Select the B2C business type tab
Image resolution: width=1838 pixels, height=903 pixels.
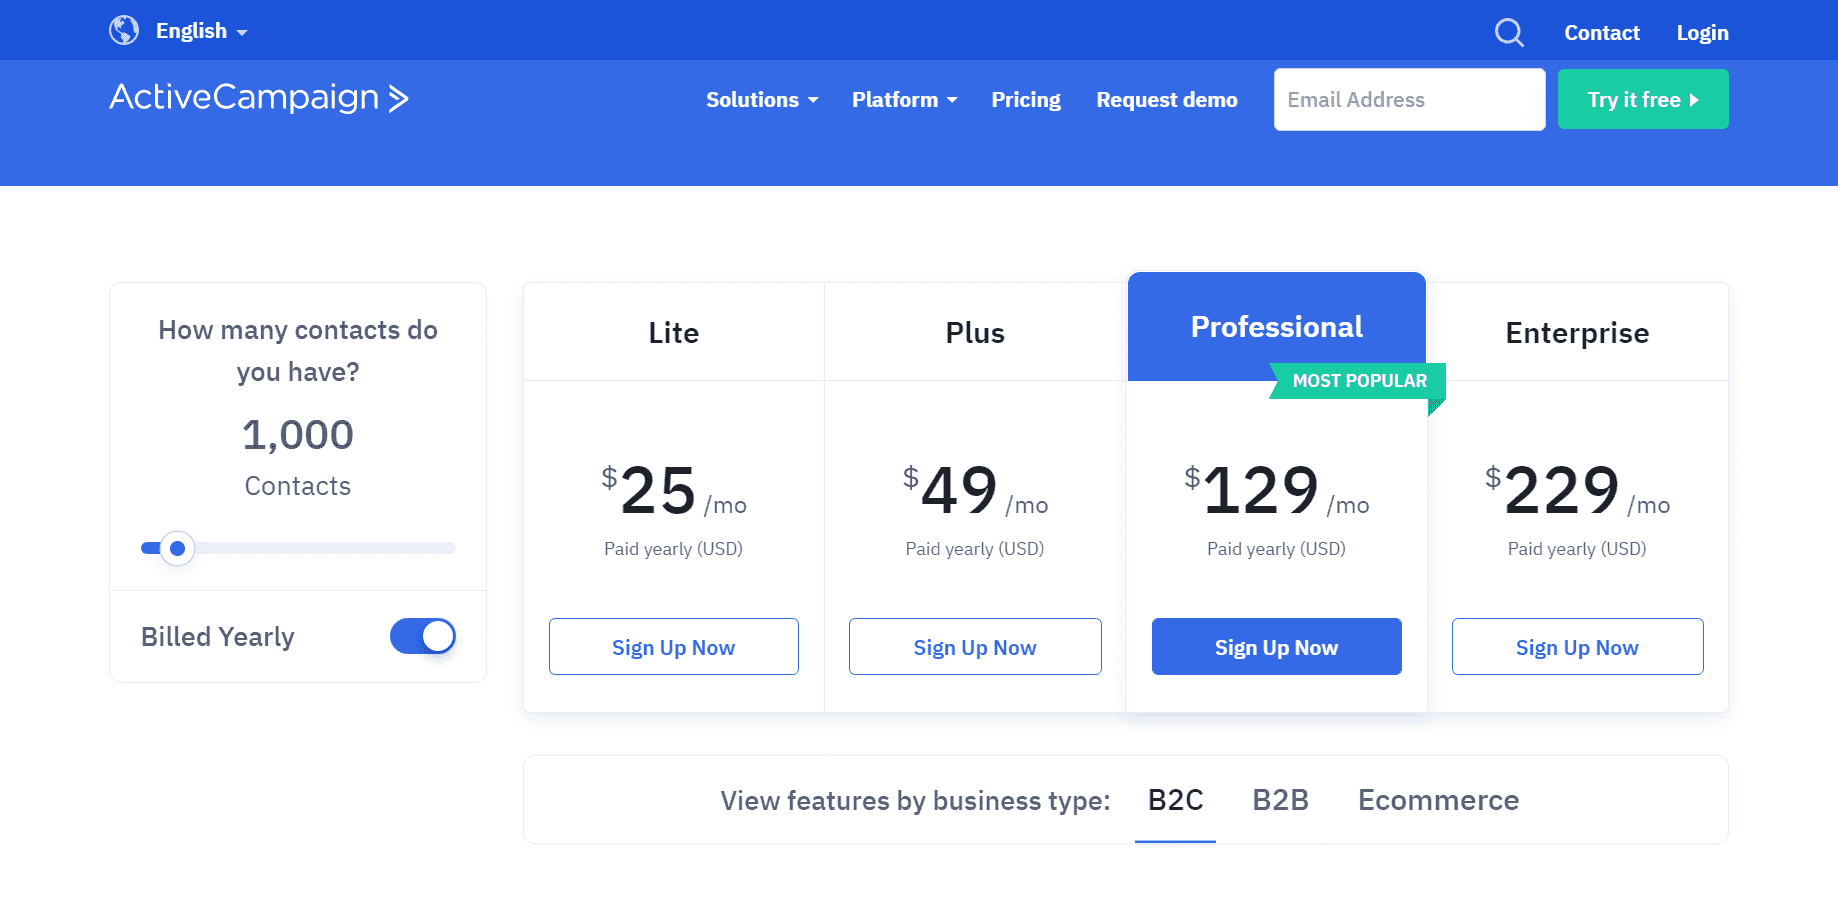(1175, 800)
